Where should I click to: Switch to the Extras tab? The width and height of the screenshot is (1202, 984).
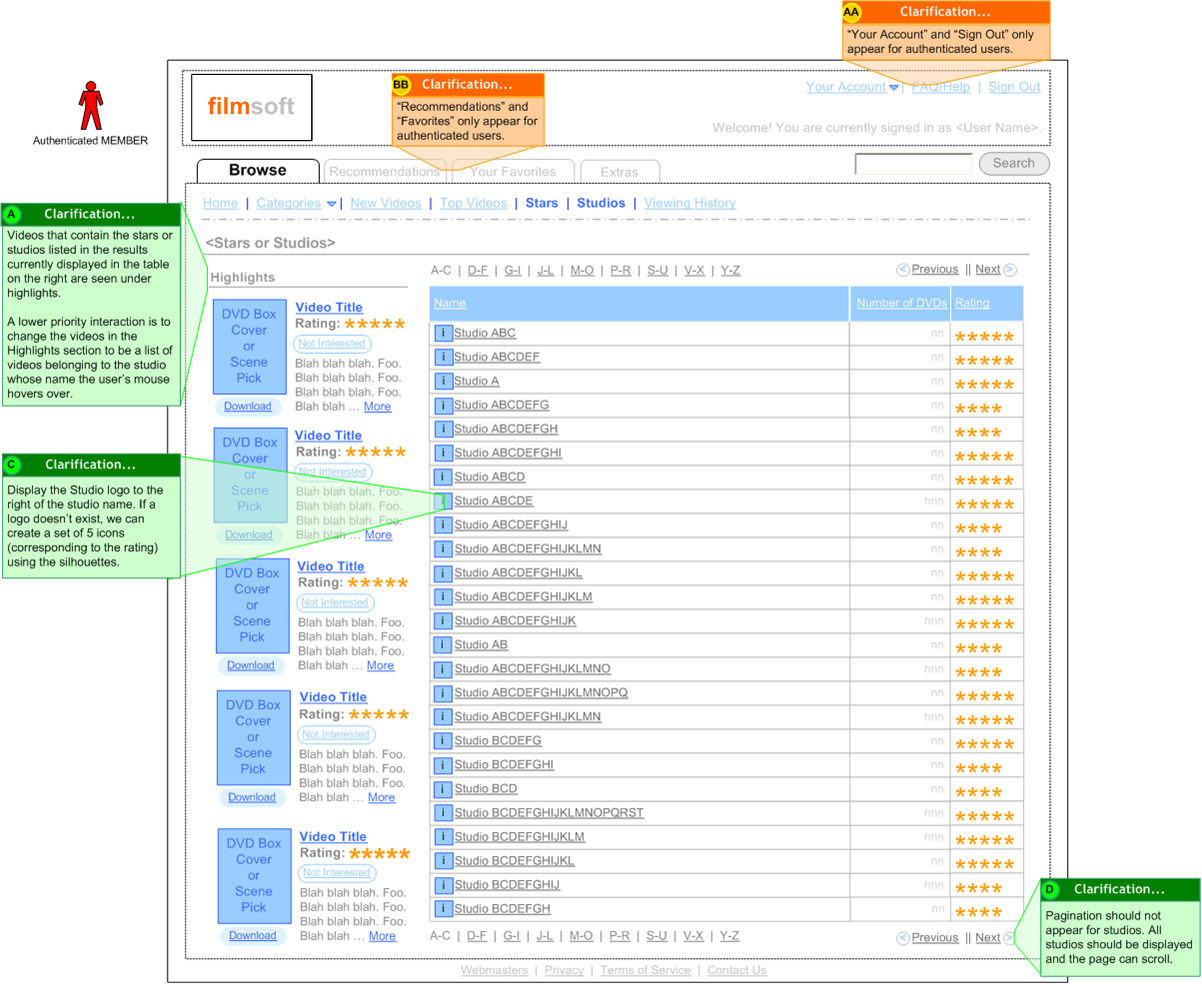tap(619, 172)
